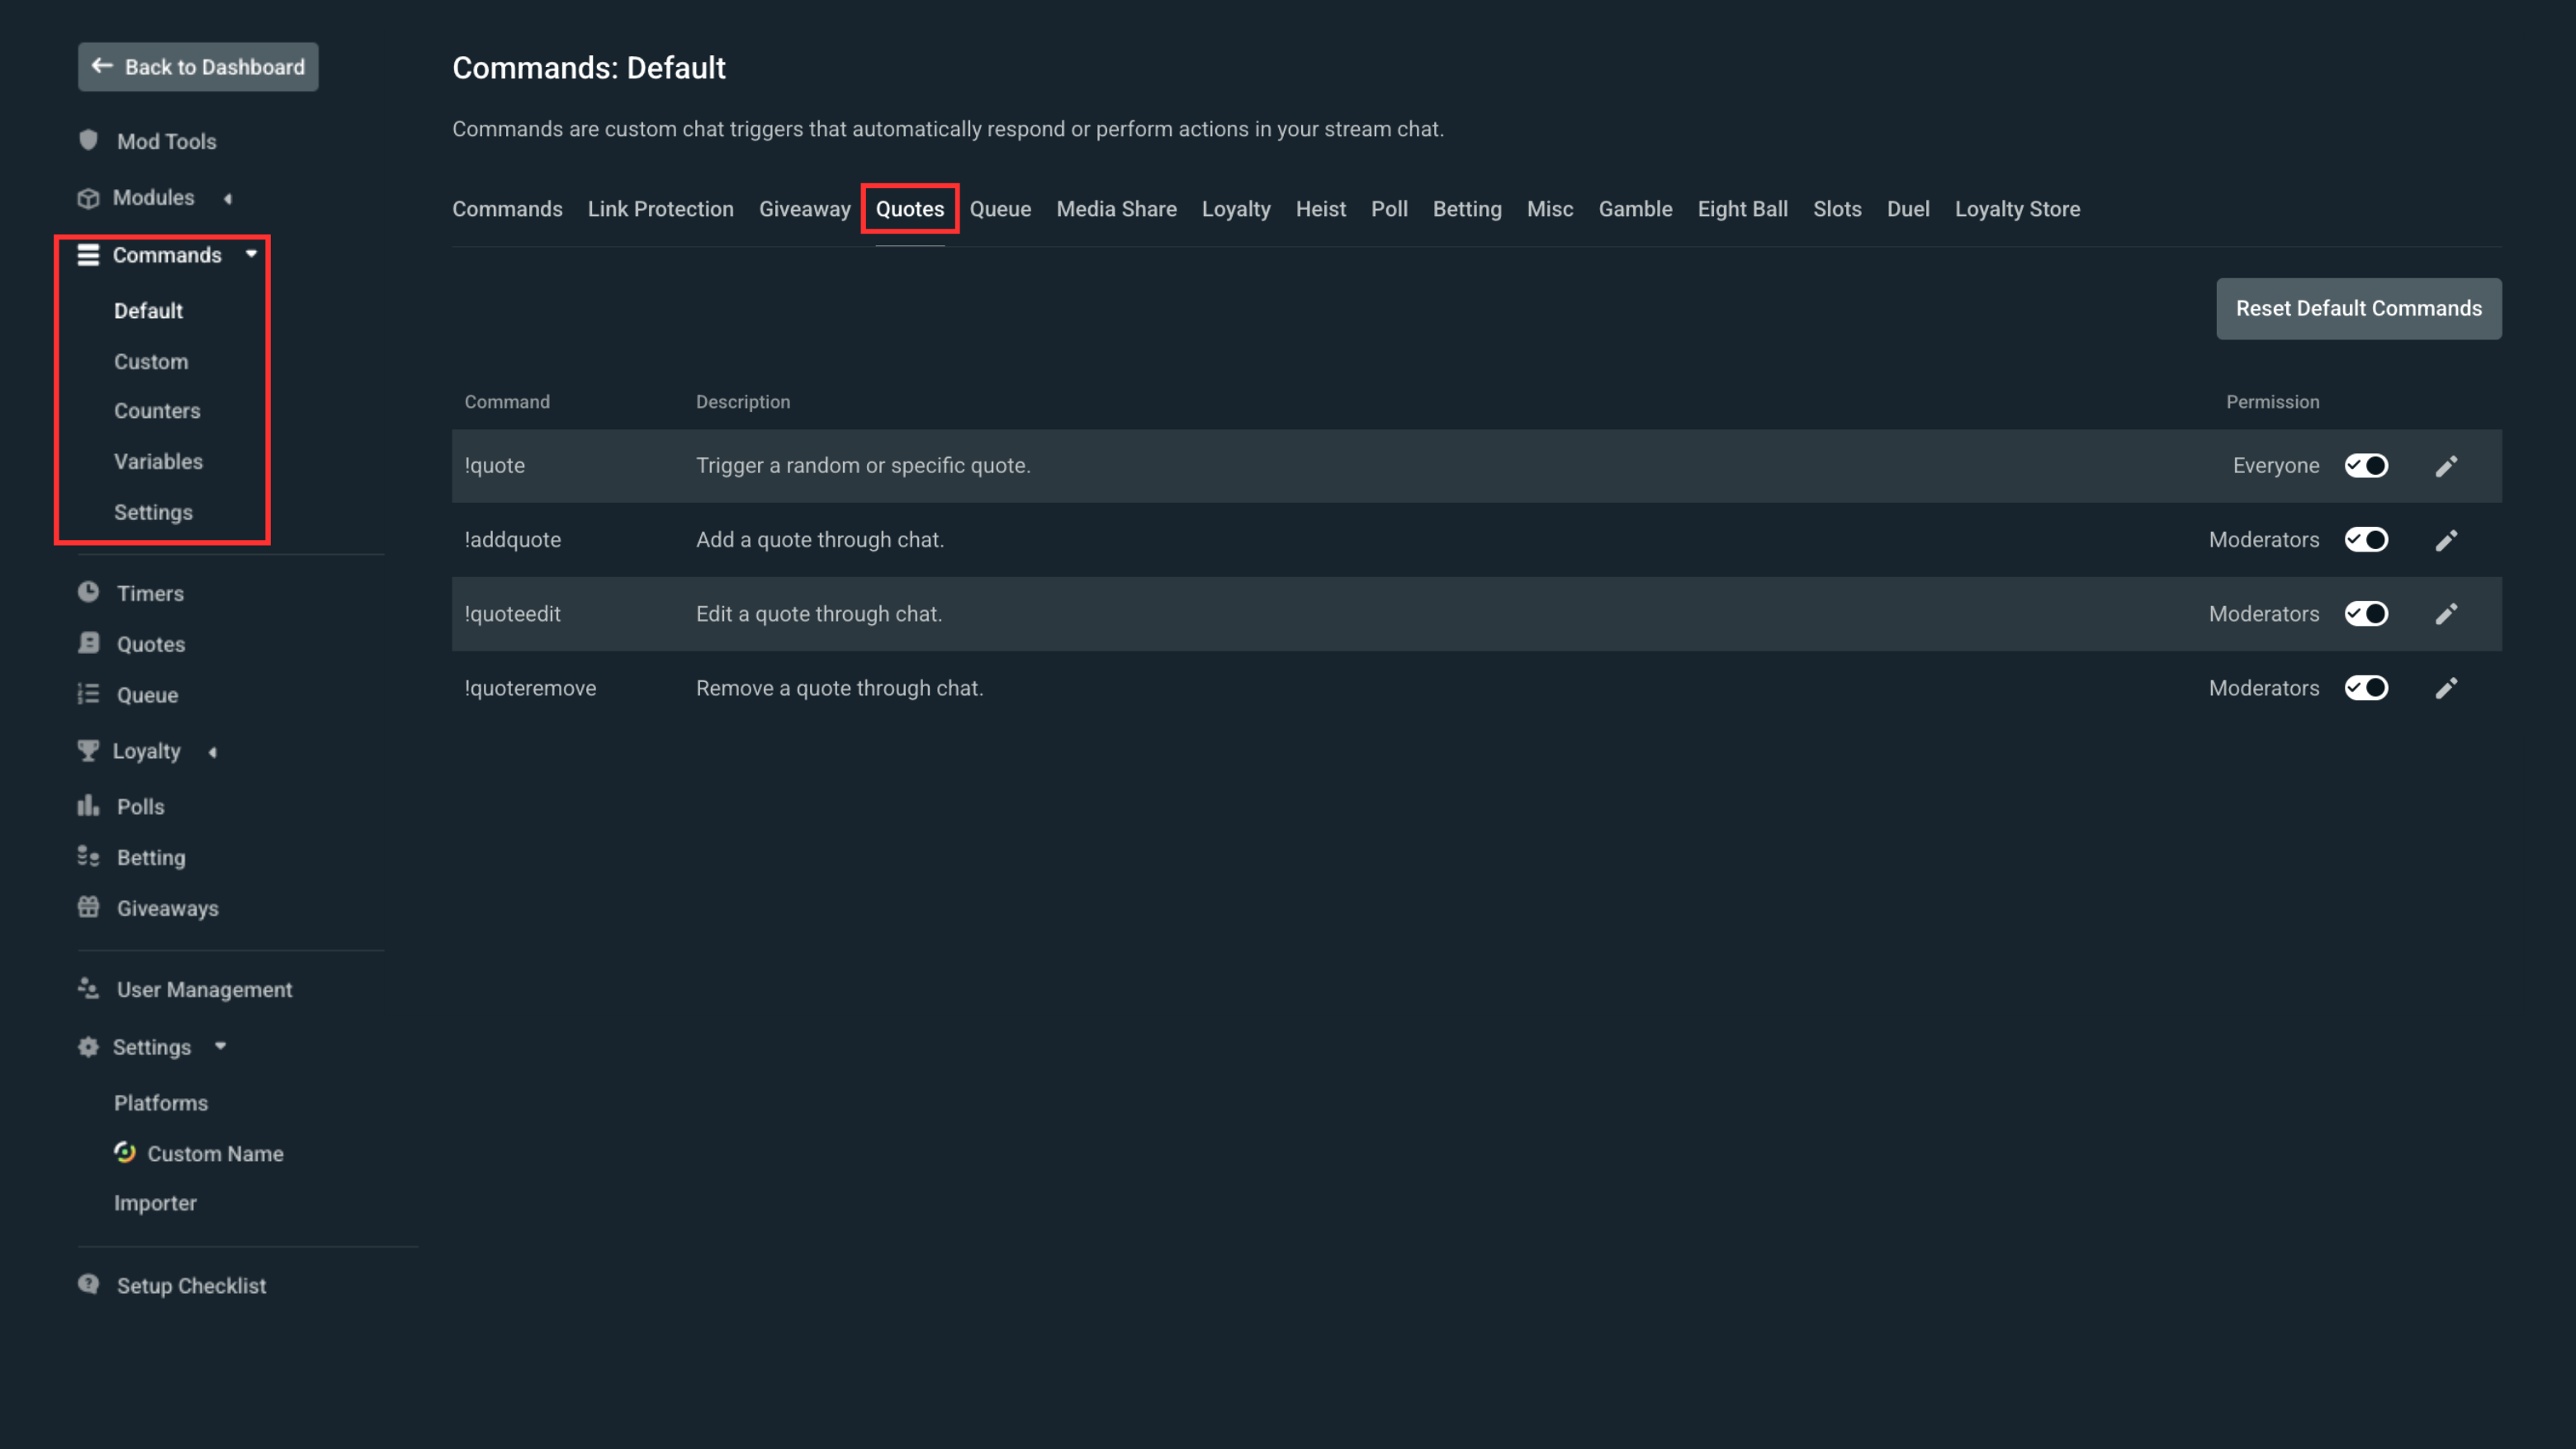This screenshot has width=2576, height=1449.
Task: Click the Modules cube icon
Action: tap(88, 198)
